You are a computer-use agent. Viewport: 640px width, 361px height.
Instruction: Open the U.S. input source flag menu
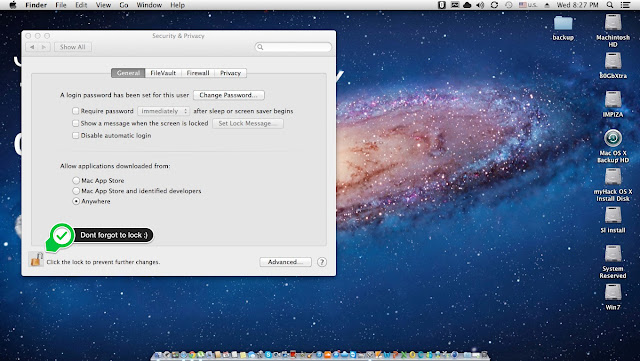528,5
